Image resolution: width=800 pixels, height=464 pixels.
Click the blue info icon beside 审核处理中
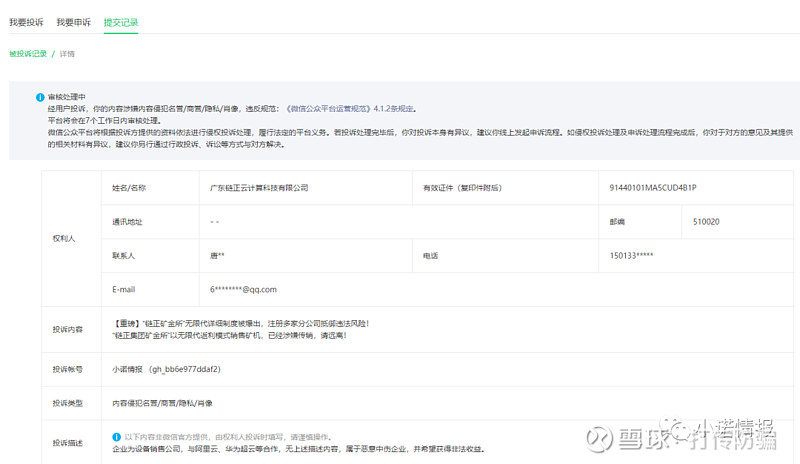point(40,97)
